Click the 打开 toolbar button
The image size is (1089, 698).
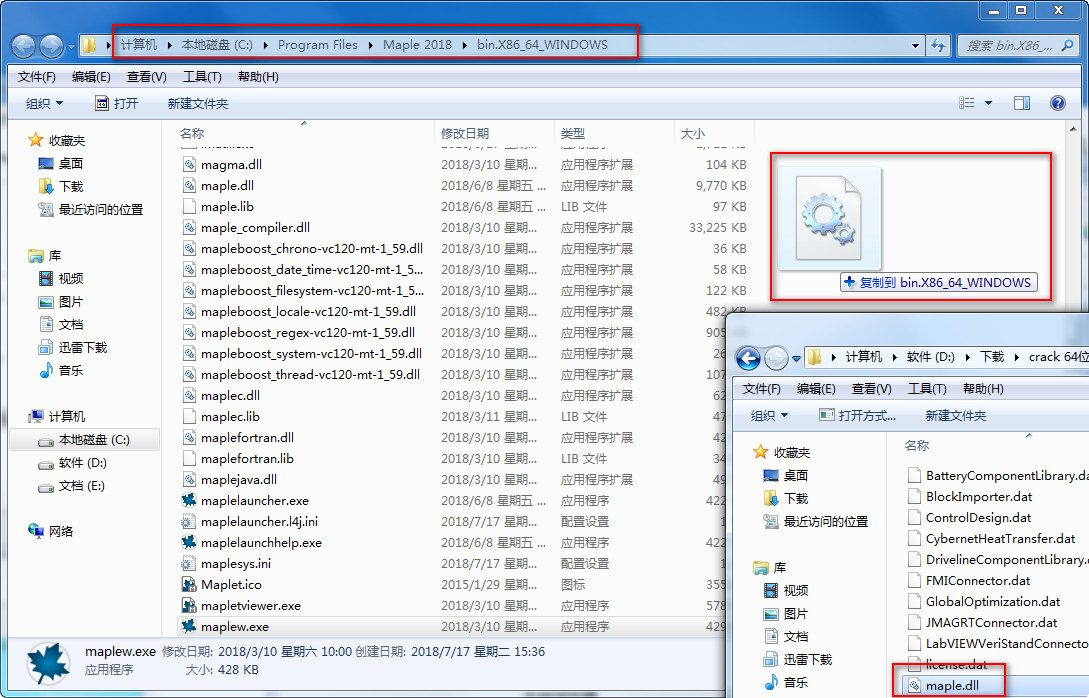pyautogui.click(x=117, y=103)
